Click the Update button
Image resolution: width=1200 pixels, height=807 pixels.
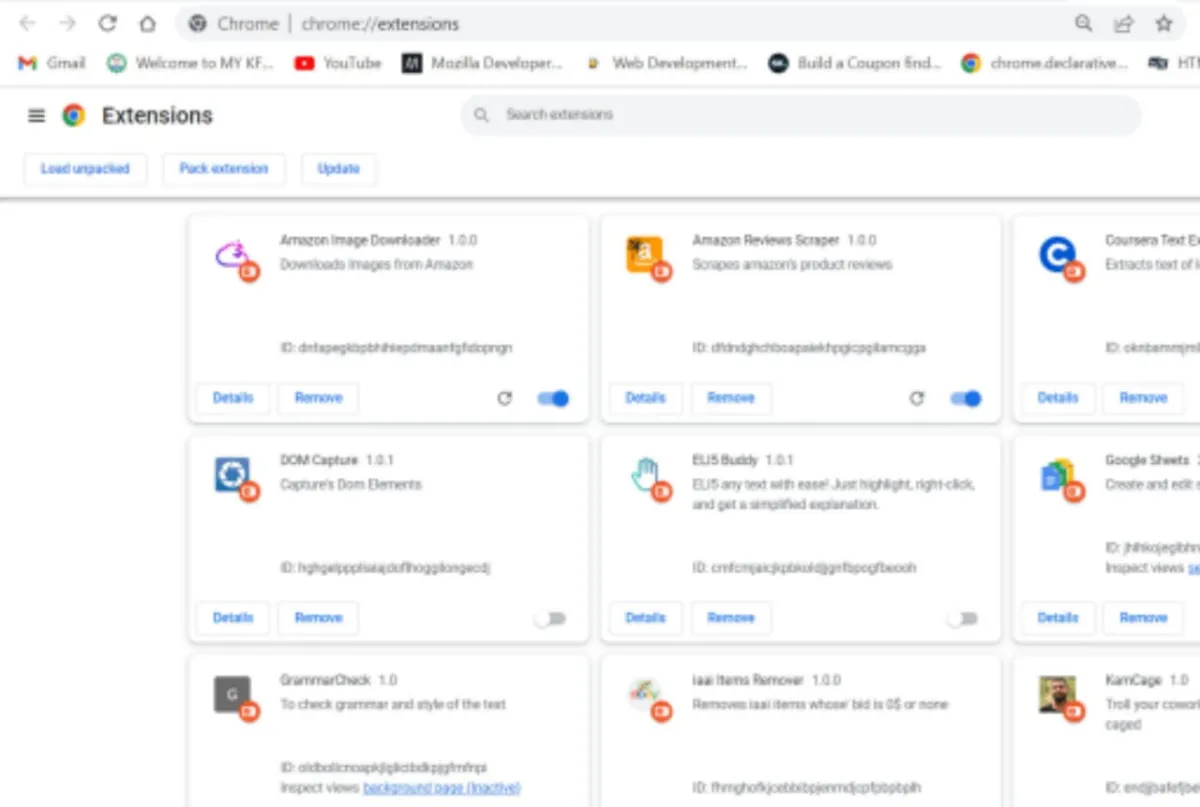point(338,169)
